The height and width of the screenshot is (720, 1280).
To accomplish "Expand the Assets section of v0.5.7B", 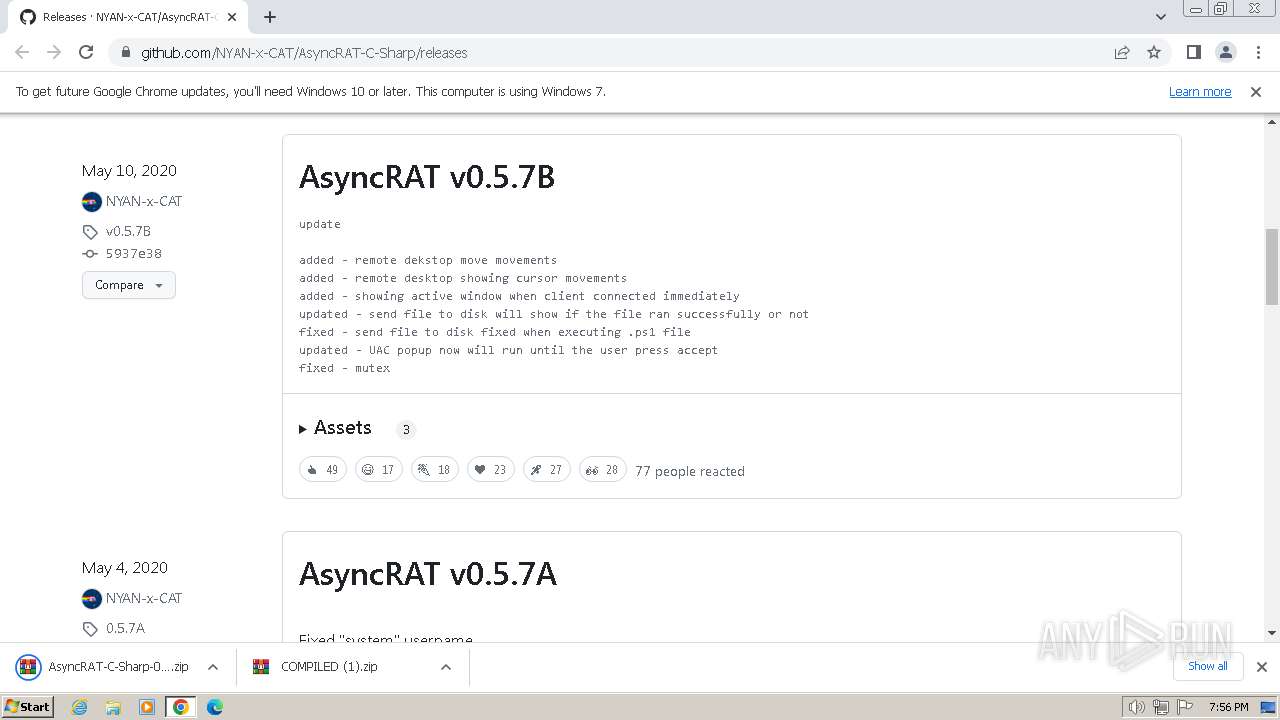I will pyautogui.click(x=335, y=428).
